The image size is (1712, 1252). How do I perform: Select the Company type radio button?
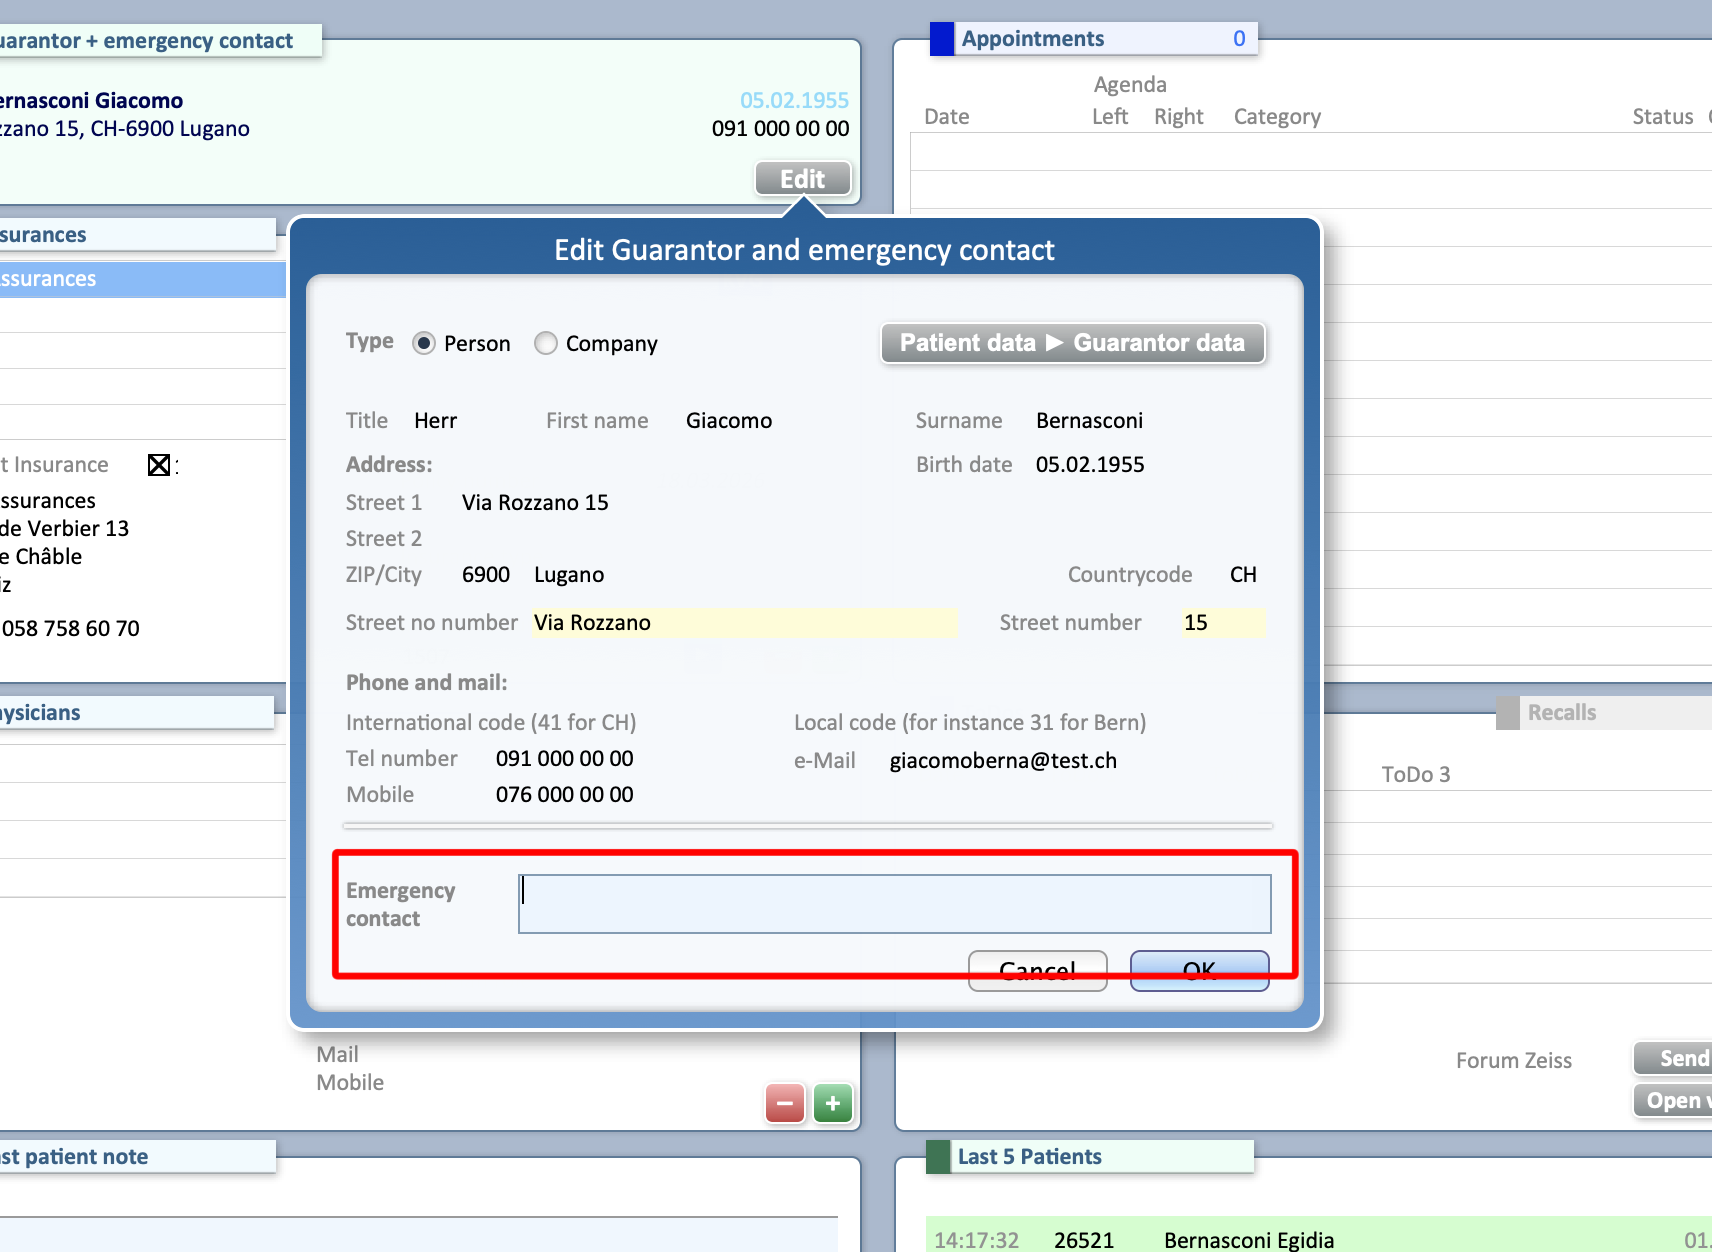click(546, 344)
